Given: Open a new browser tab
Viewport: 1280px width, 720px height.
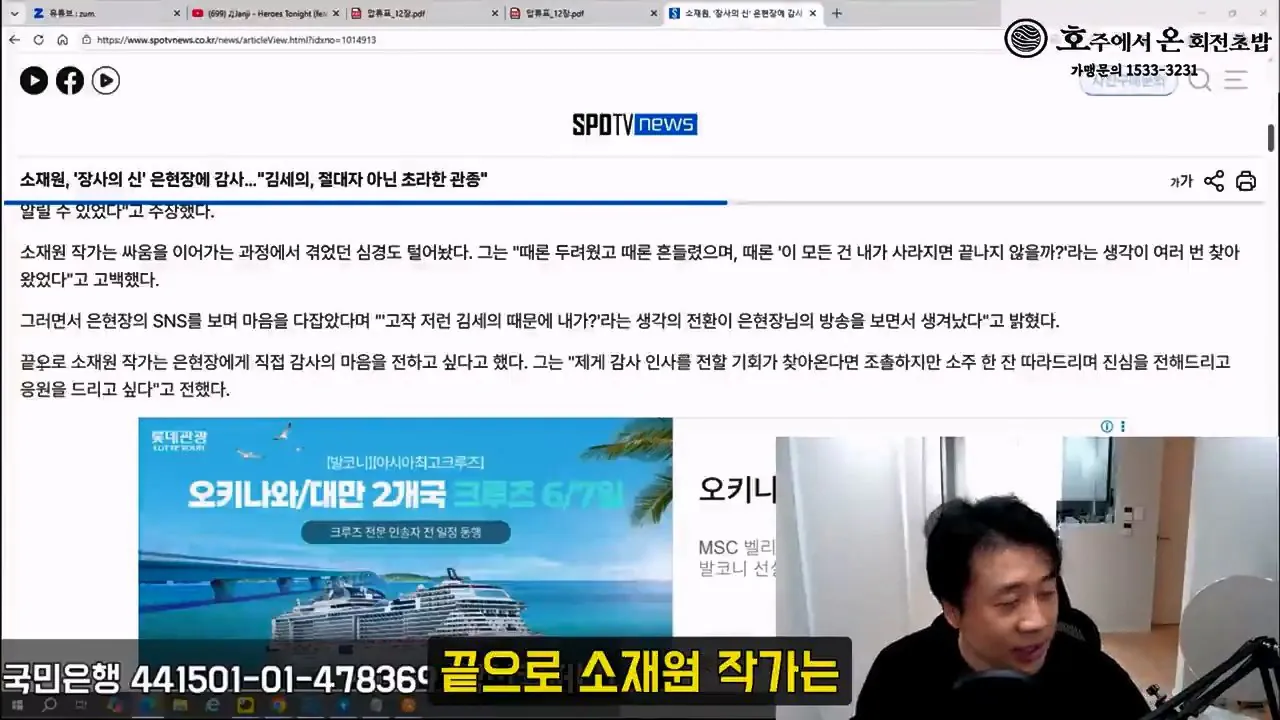Looking at the screenshot, I should (837, 13).
